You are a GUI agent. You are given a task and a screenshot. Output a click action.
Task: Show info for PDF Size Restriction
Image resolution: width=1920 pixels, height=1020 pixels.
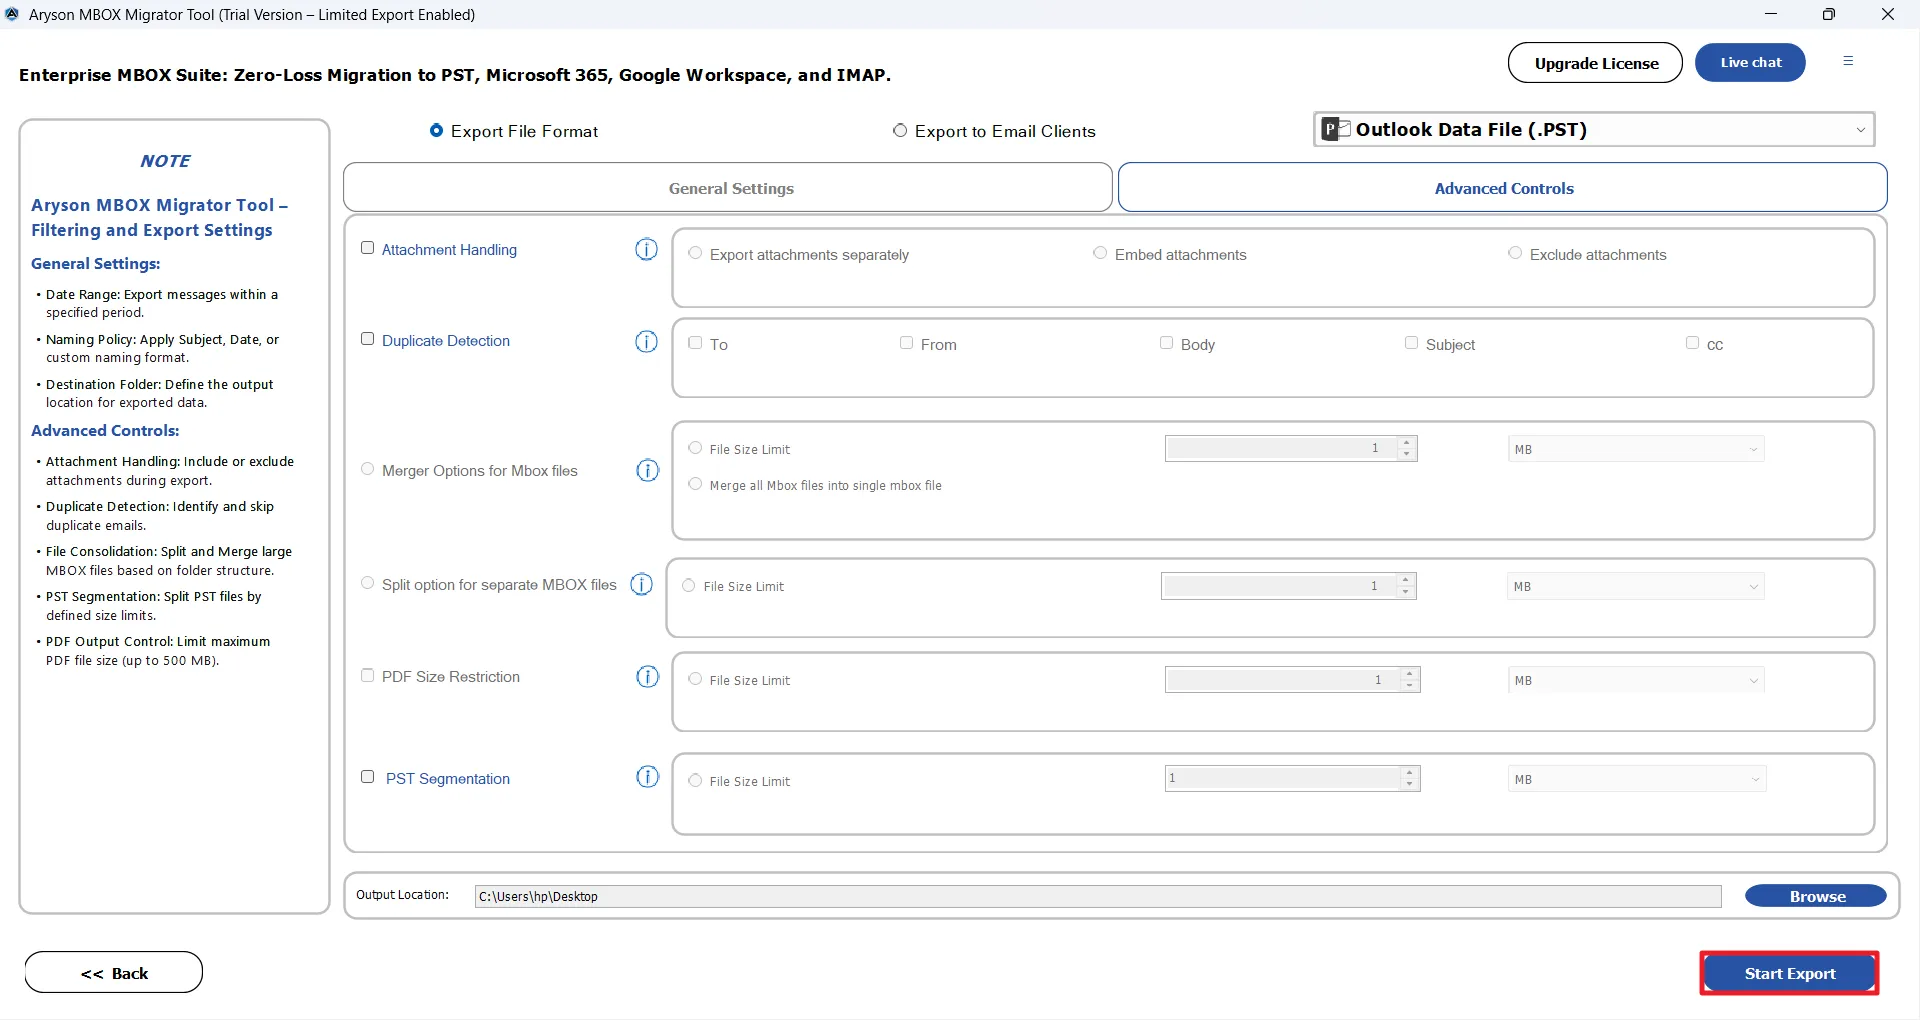[648, 677]
